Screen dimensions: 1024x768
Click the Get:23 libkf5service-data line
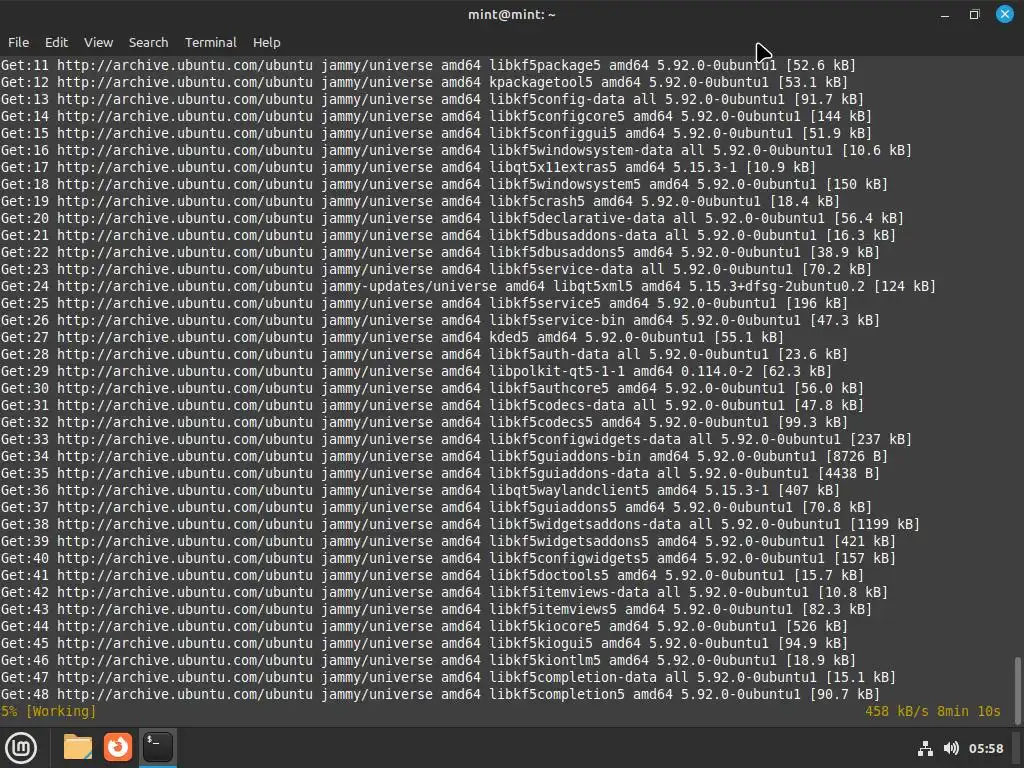click(x=436, y=269)
